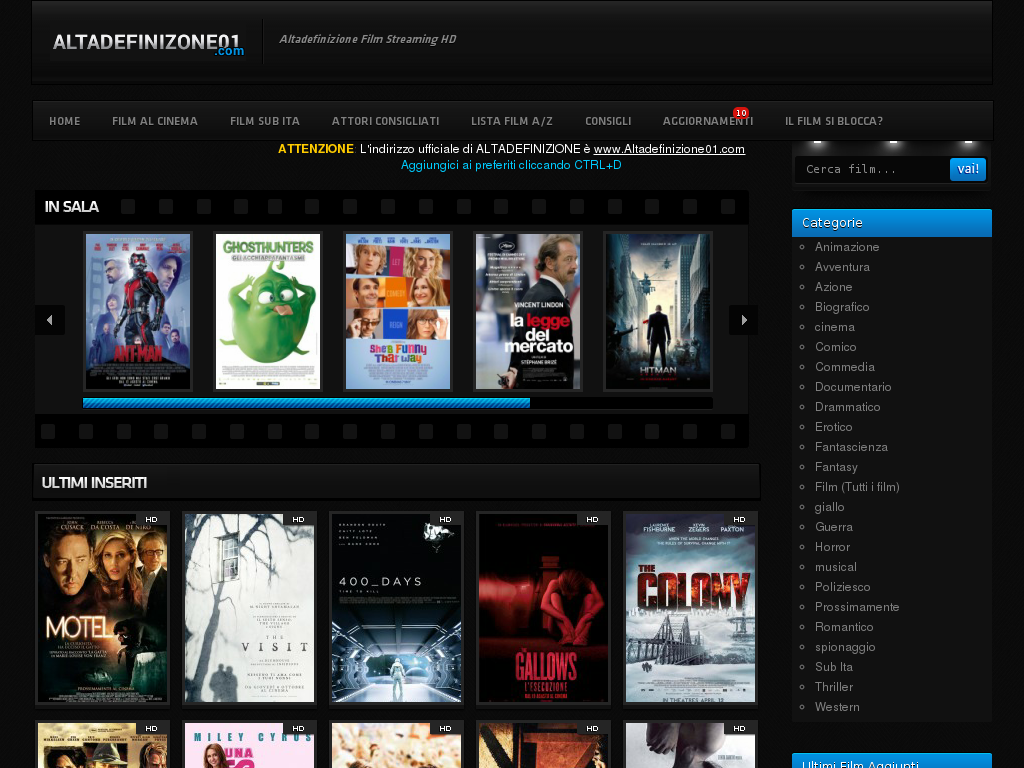This screenshot has width=1024, height=768.
Task: Click the HD badge on the Motel poster
Action: 152,519
